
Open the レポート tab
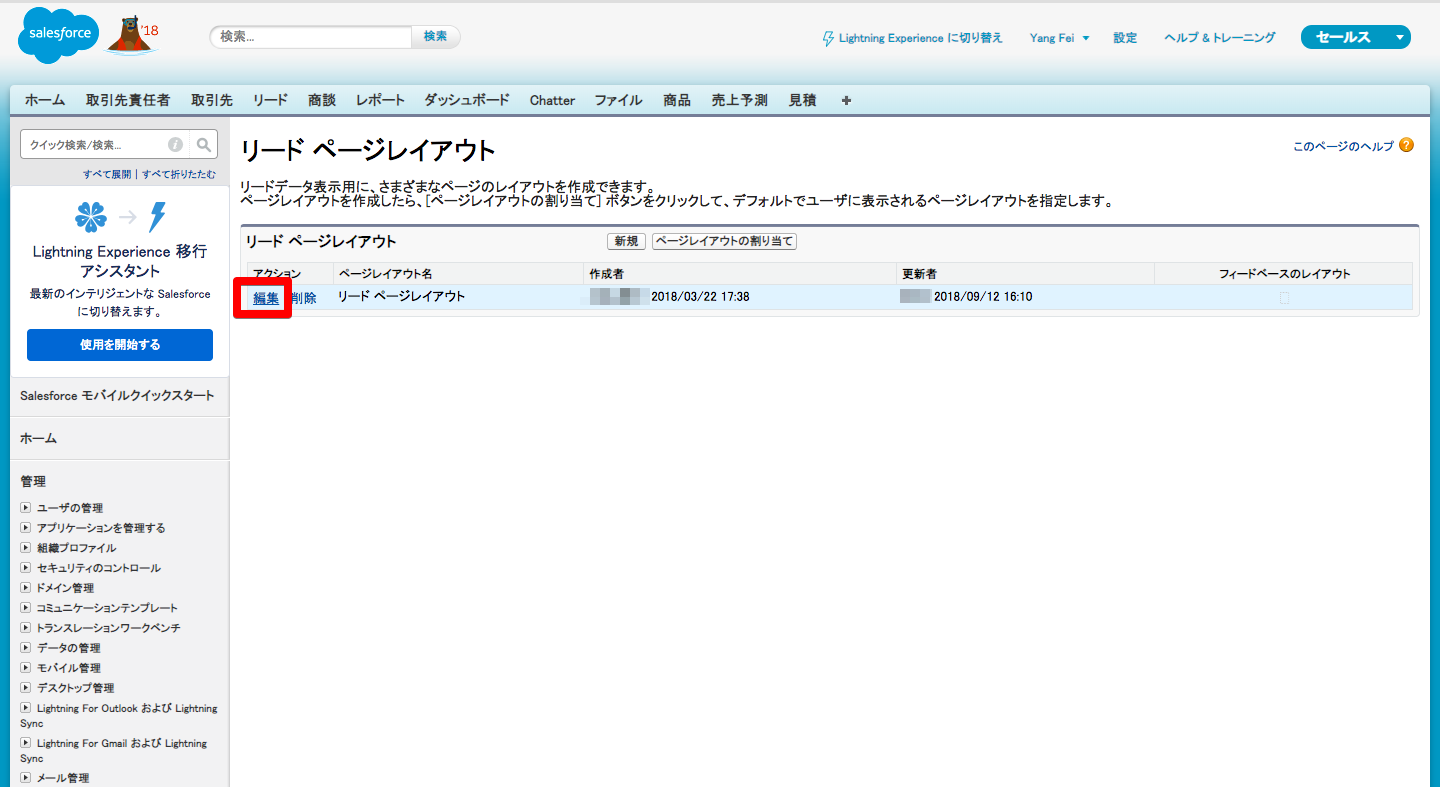tap(380, 100)
